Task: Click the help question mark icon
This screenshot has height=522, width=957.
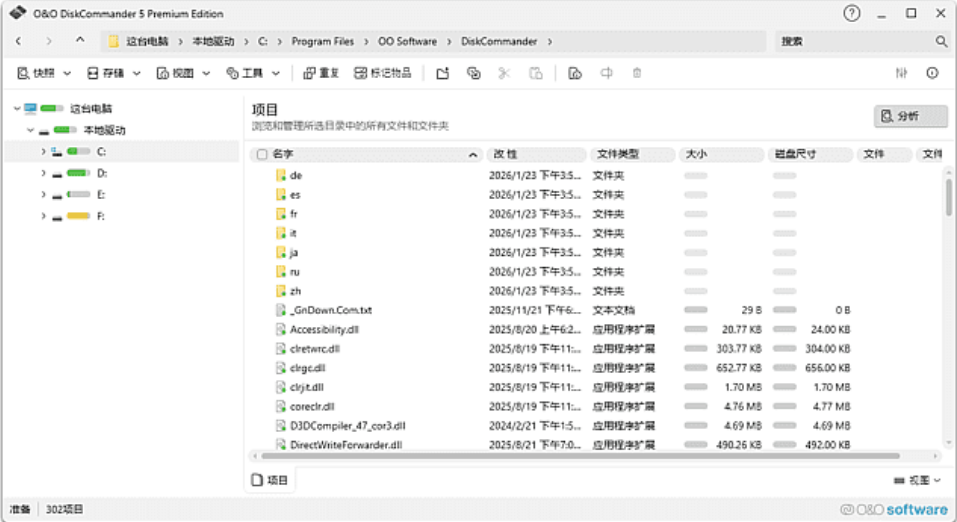Action: tap(851, 13)
